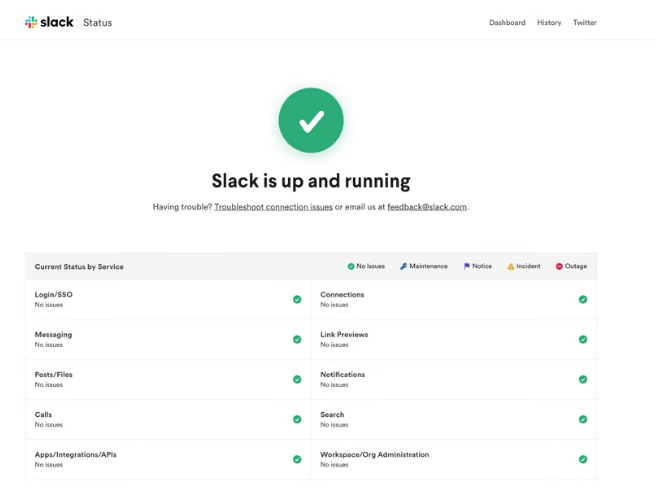This screenshot has height=503, width=656.
Task: Click the 'No Issues' legend label
Action: 371,266
